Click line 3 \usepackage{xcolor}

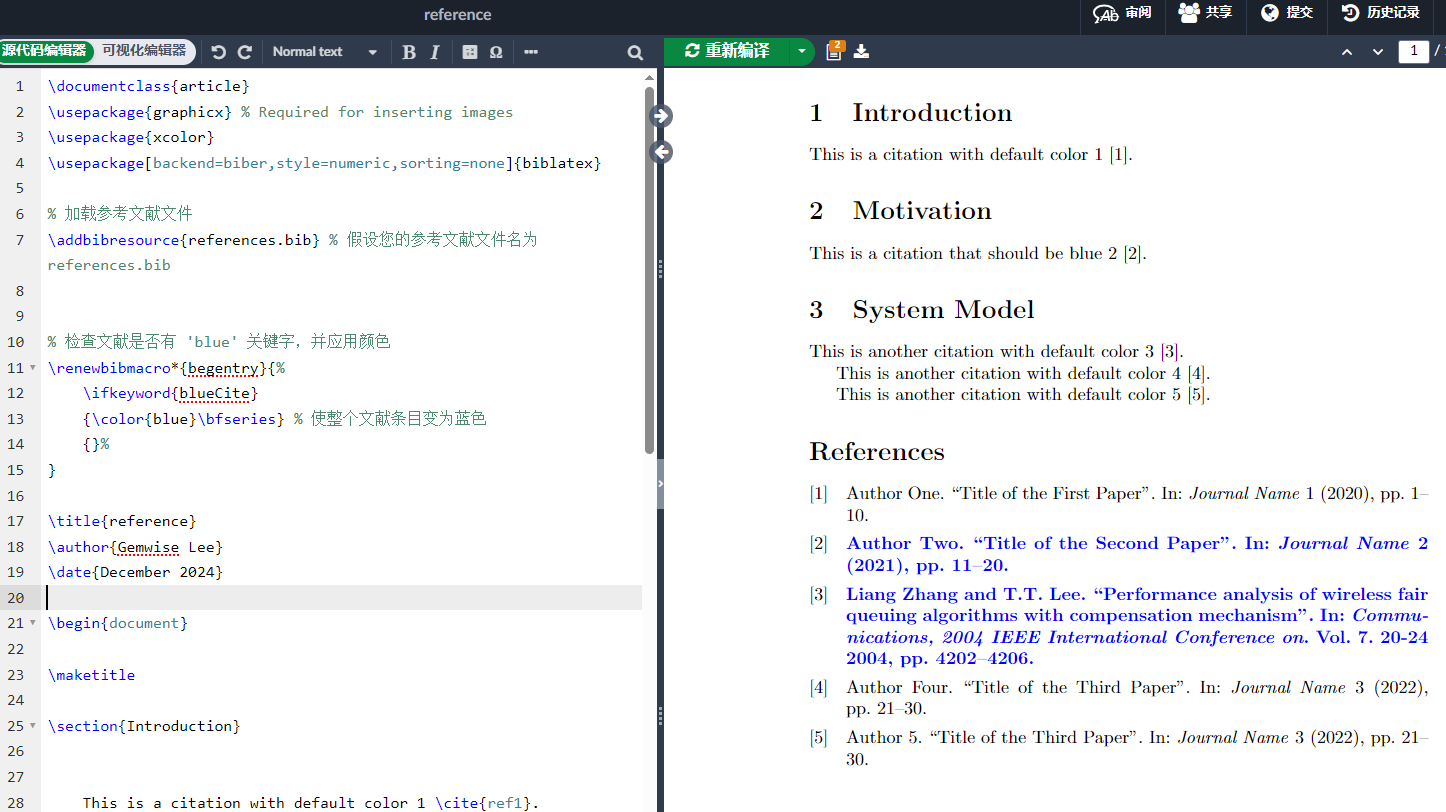(131, 137)
